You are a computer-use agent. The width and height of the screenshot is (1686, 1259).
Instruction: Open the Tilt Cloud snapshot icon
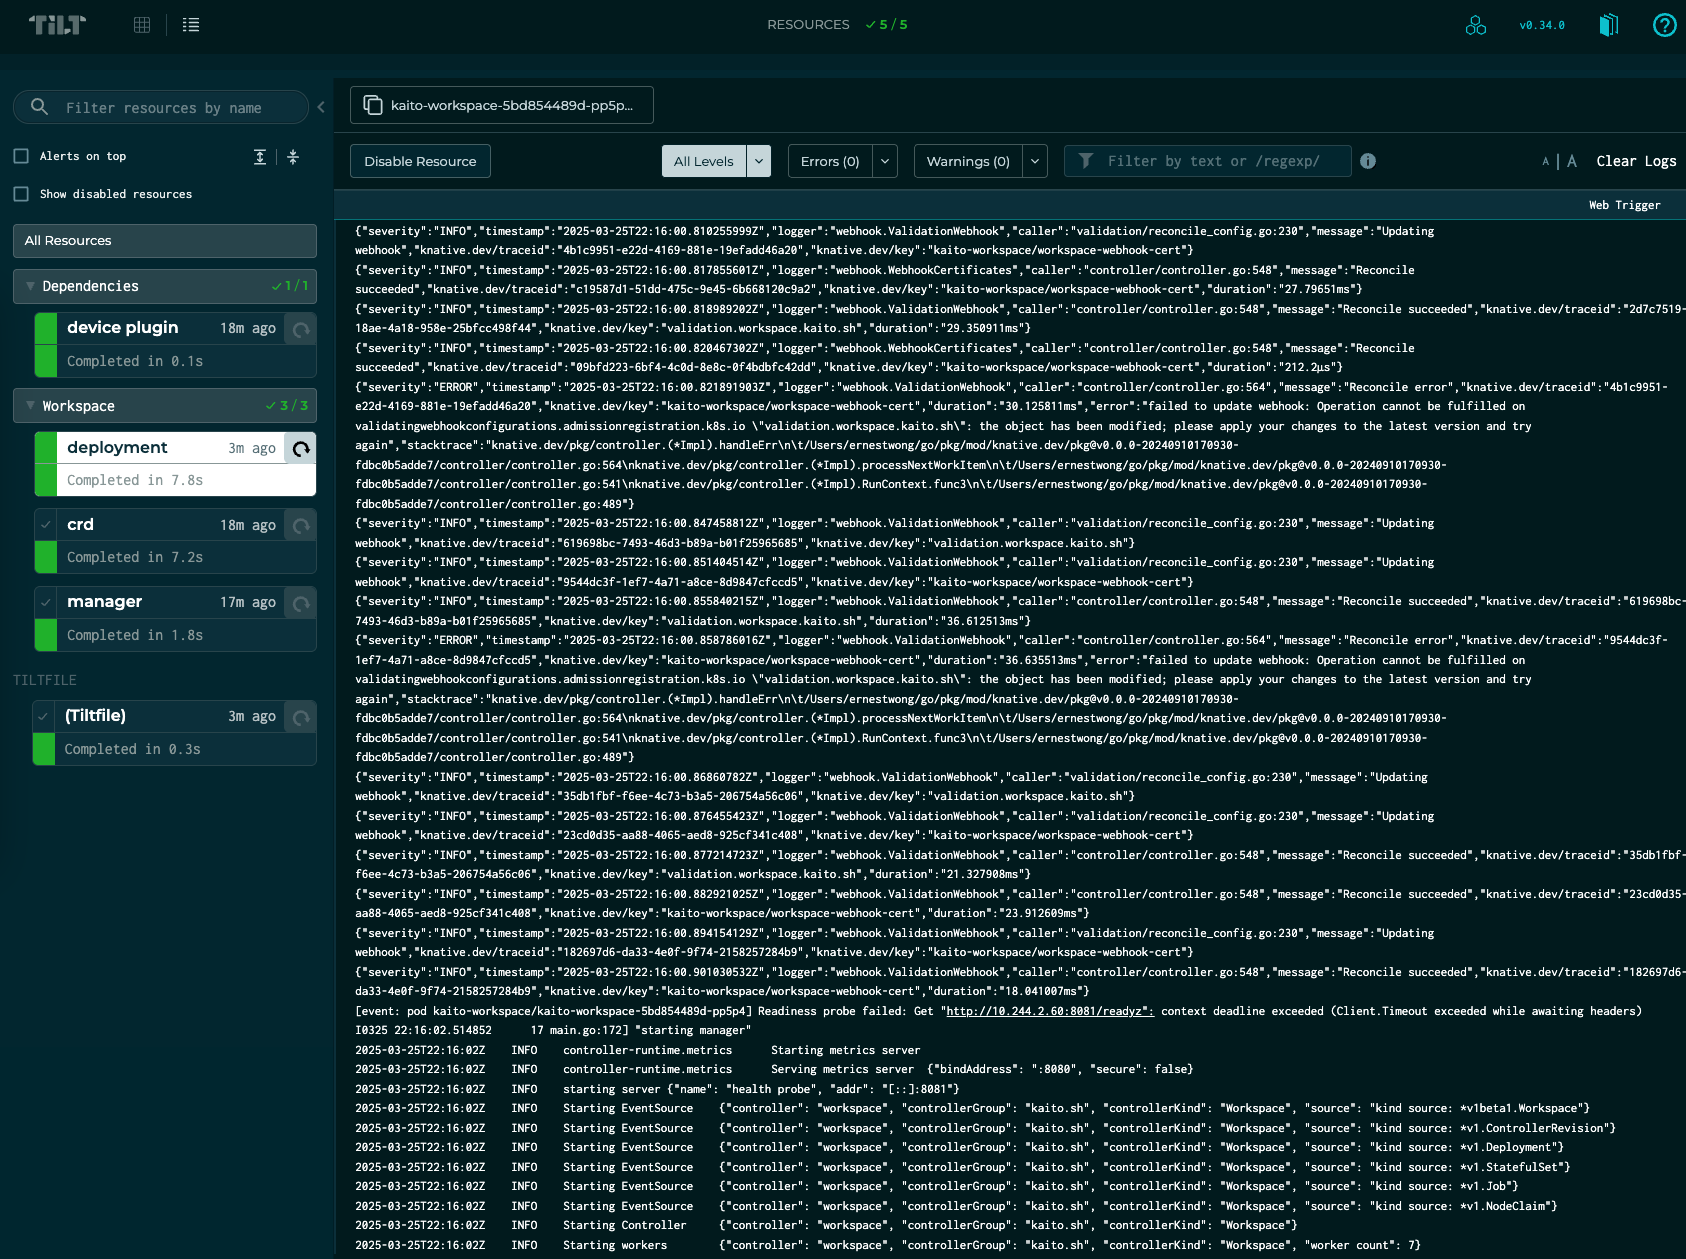pyautogui.click(x=1476, y=25)
